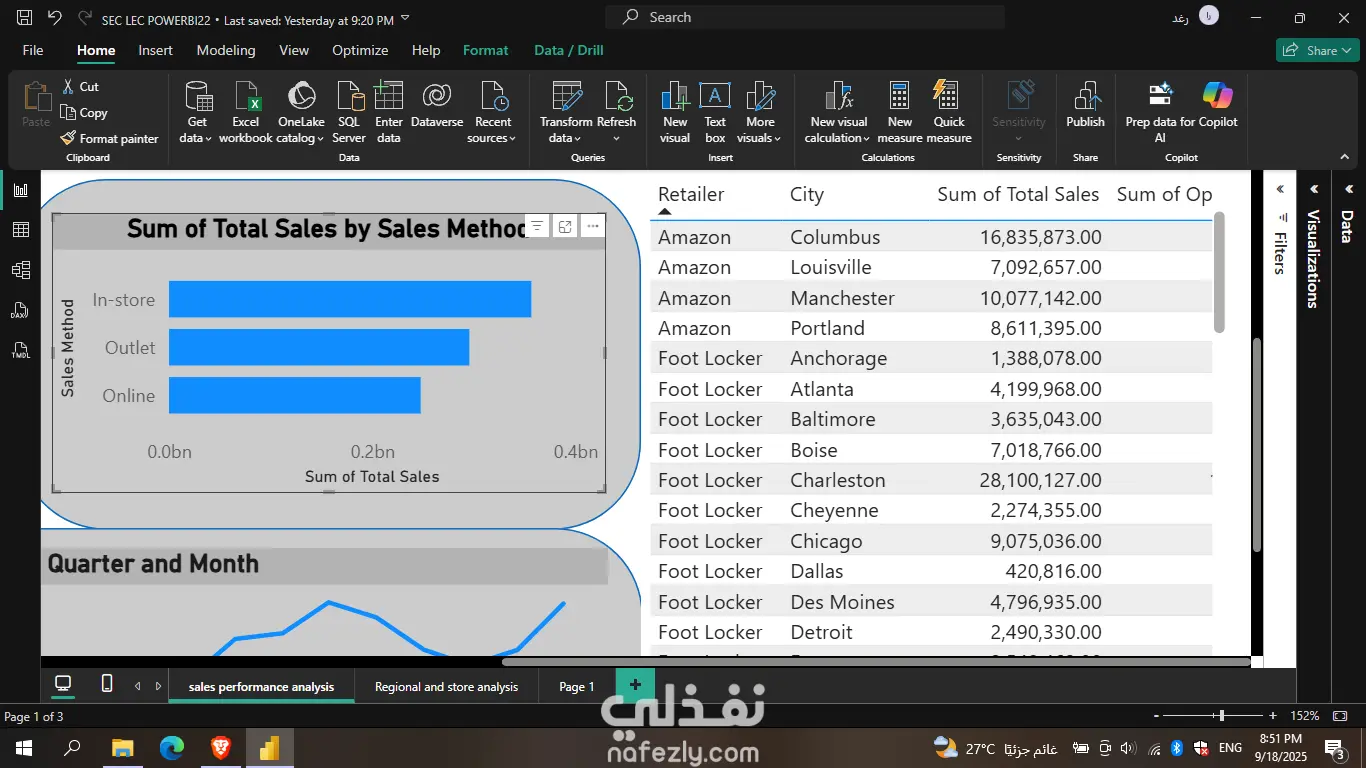Screen dimensions: 1366x768
Task: Adjust the zoom level slider
Action: pos(1220,716)
